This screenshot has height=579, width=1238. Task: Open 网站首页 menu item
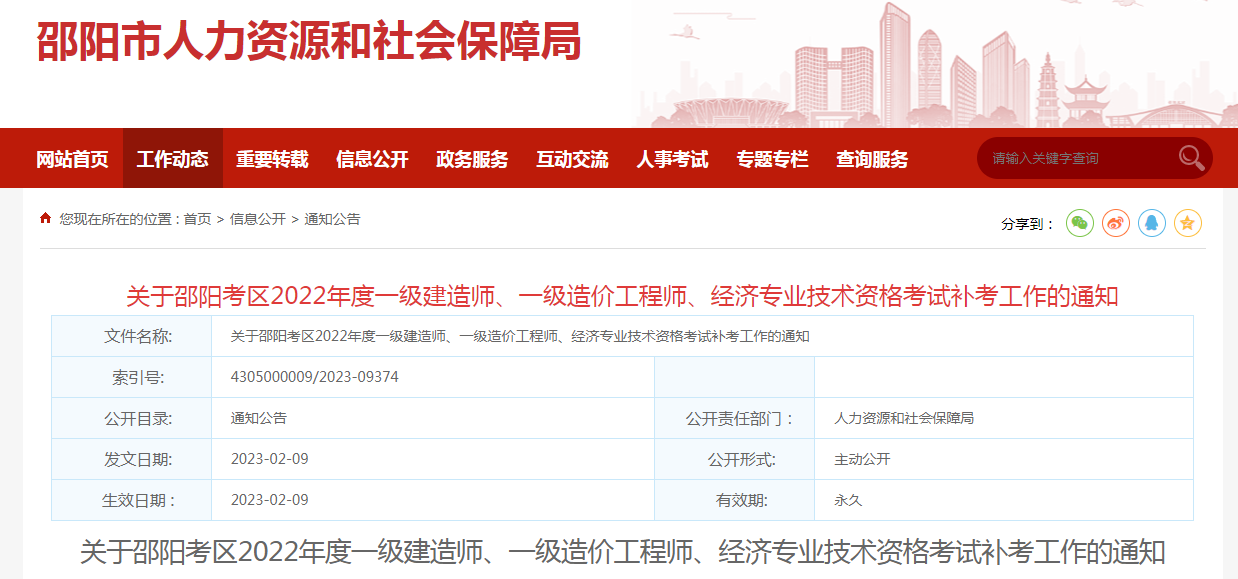pyautogui.click(x=73, y=159)
